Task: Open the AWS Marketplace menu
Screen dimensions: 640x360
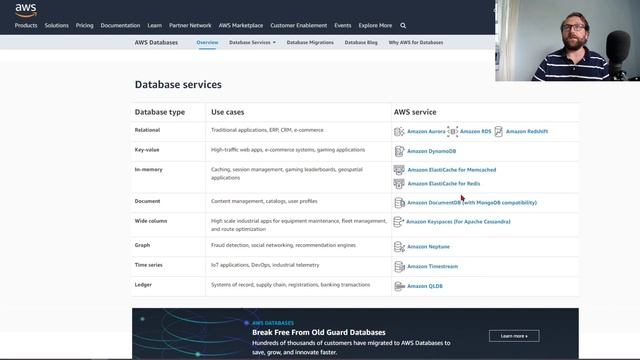Action: [x=241, y=25]
